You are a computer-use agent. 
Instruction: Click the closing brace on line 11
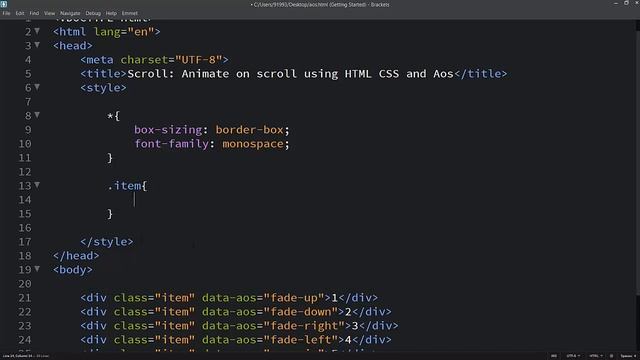[110, 158]
